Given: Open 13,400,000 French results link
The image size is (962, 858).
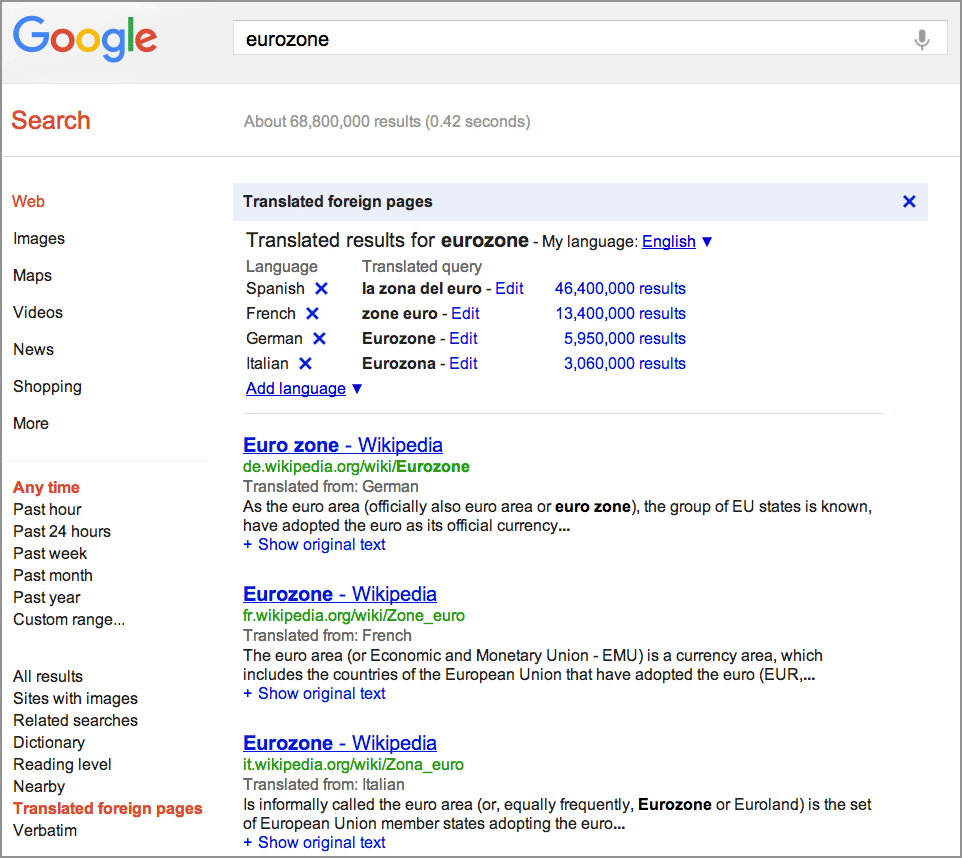Looking at the screenshot, I should point(620,314).
